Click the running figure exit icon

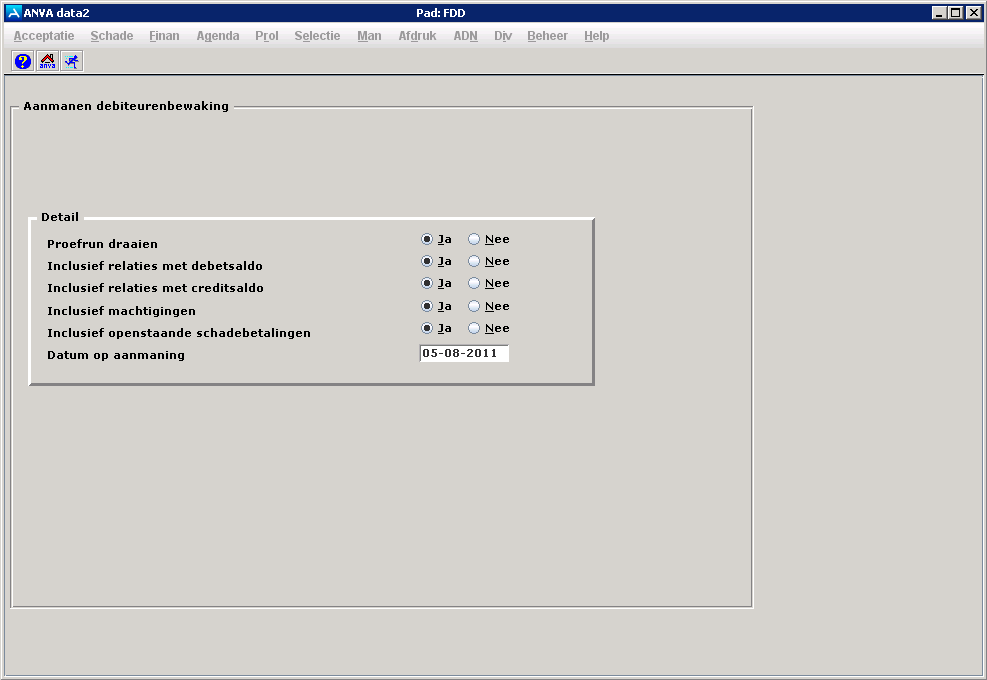(72, 61)
